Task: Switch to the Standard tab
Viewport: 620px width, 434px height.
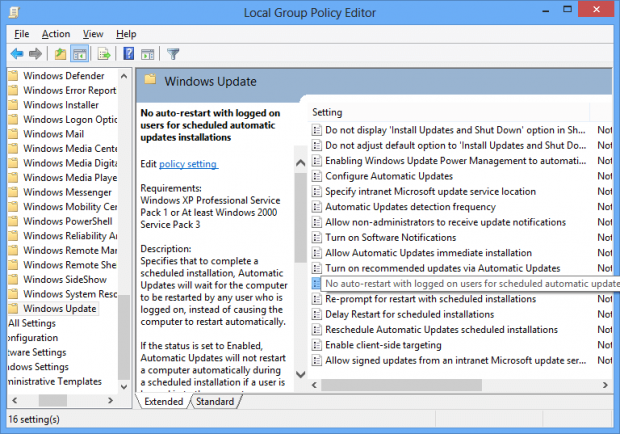Action: [215, 402]
